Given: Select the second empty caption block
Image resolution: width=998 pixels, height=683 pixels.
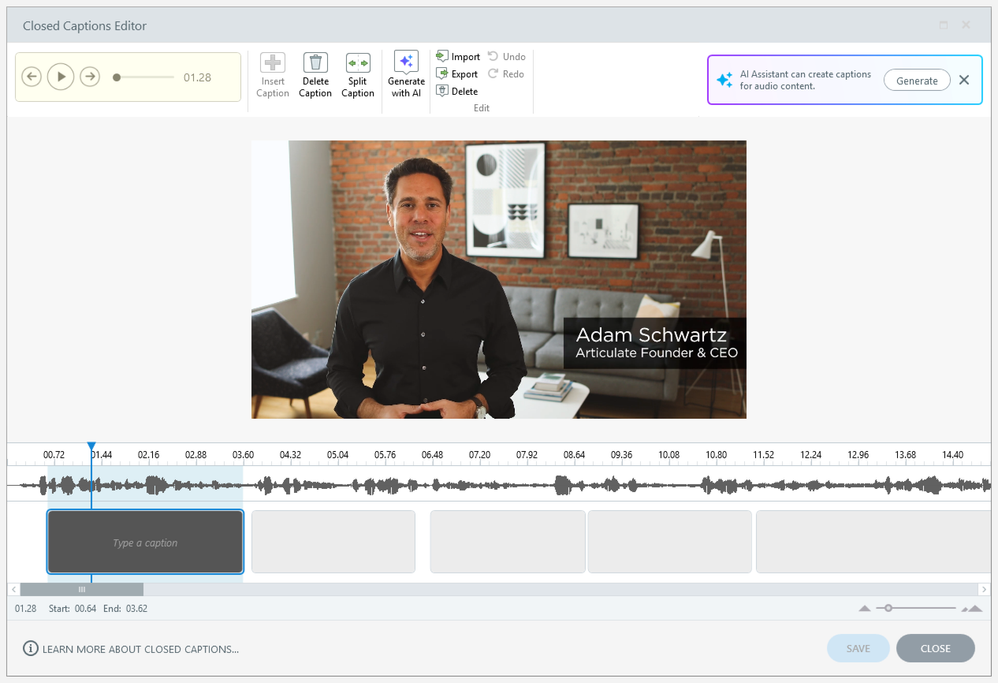Looking at the screenshot, I should pos(333,542).
